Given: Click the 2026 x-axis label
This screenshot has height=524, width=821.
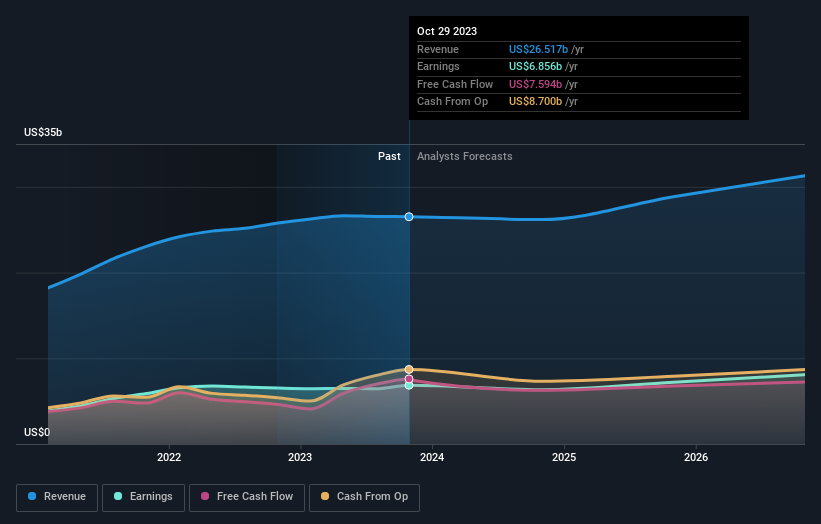Looking at the screenshot, I should click(x=696, y=458).
